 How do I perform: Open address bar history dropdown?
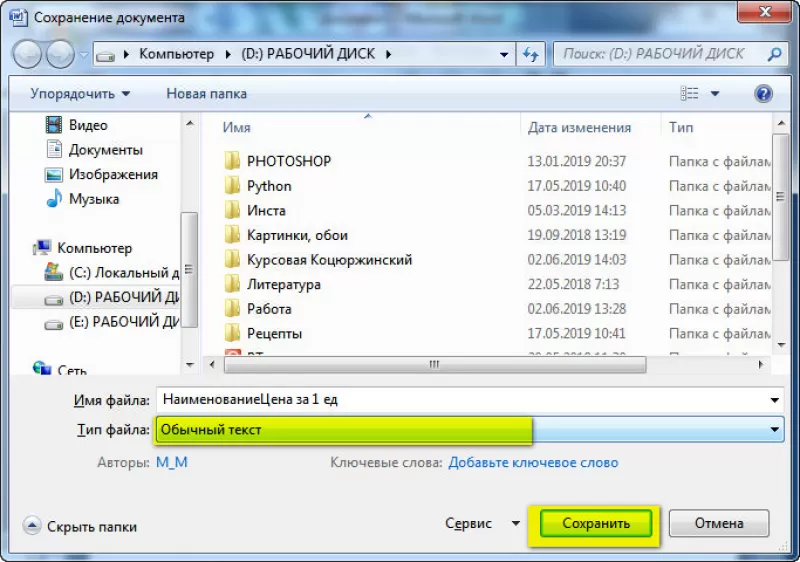click(x=504, y=55)
